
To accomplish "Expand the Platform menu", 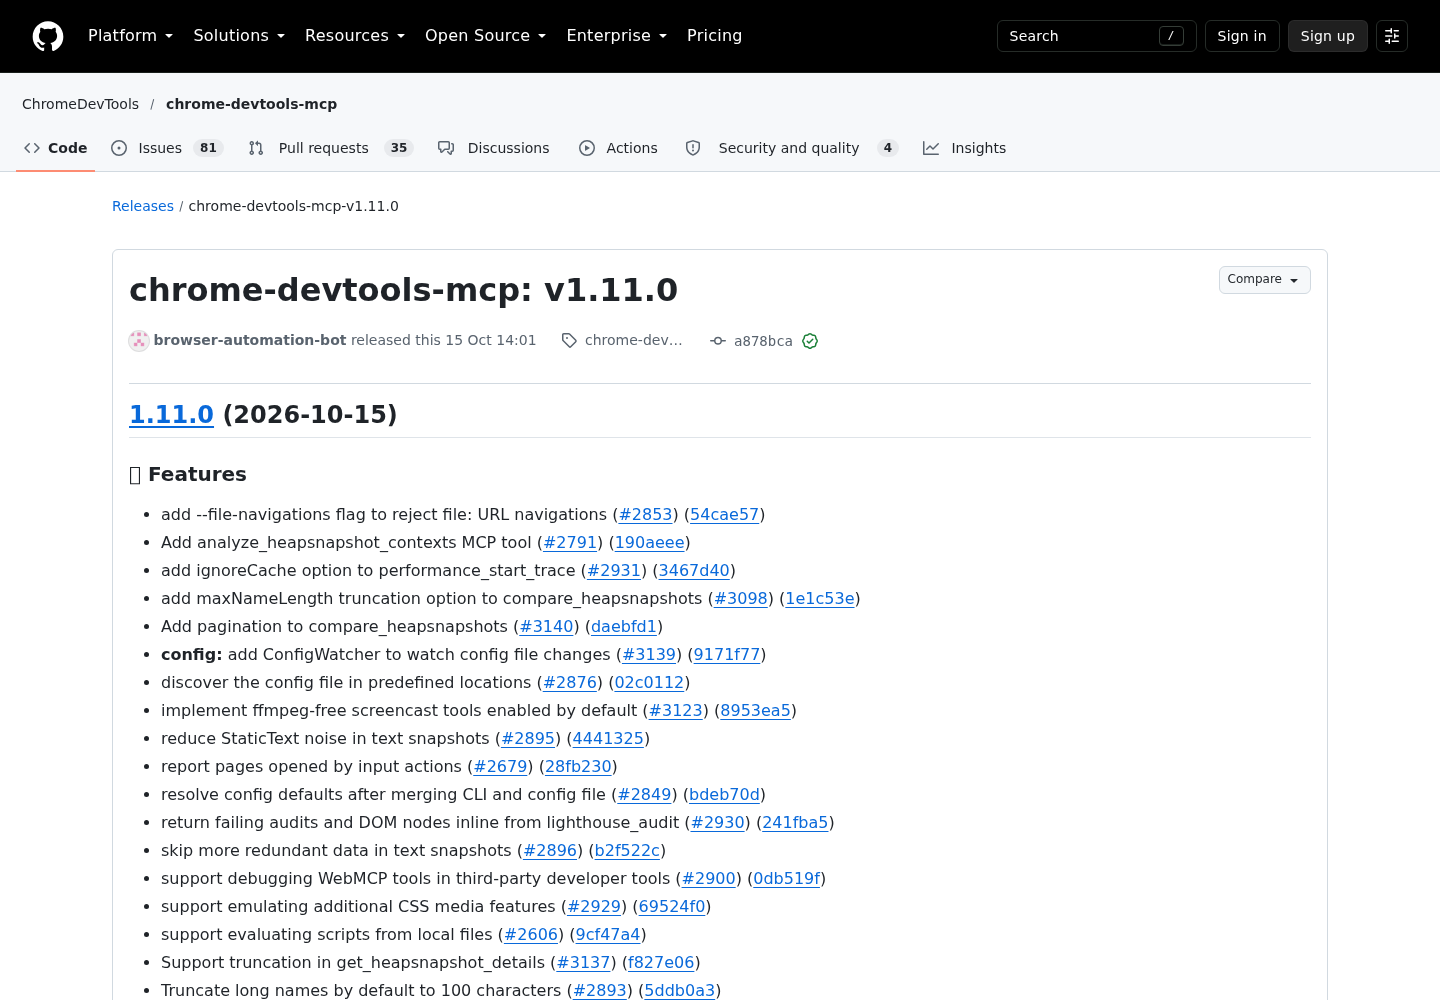I will pyautogui.click(x=130, y=36).
